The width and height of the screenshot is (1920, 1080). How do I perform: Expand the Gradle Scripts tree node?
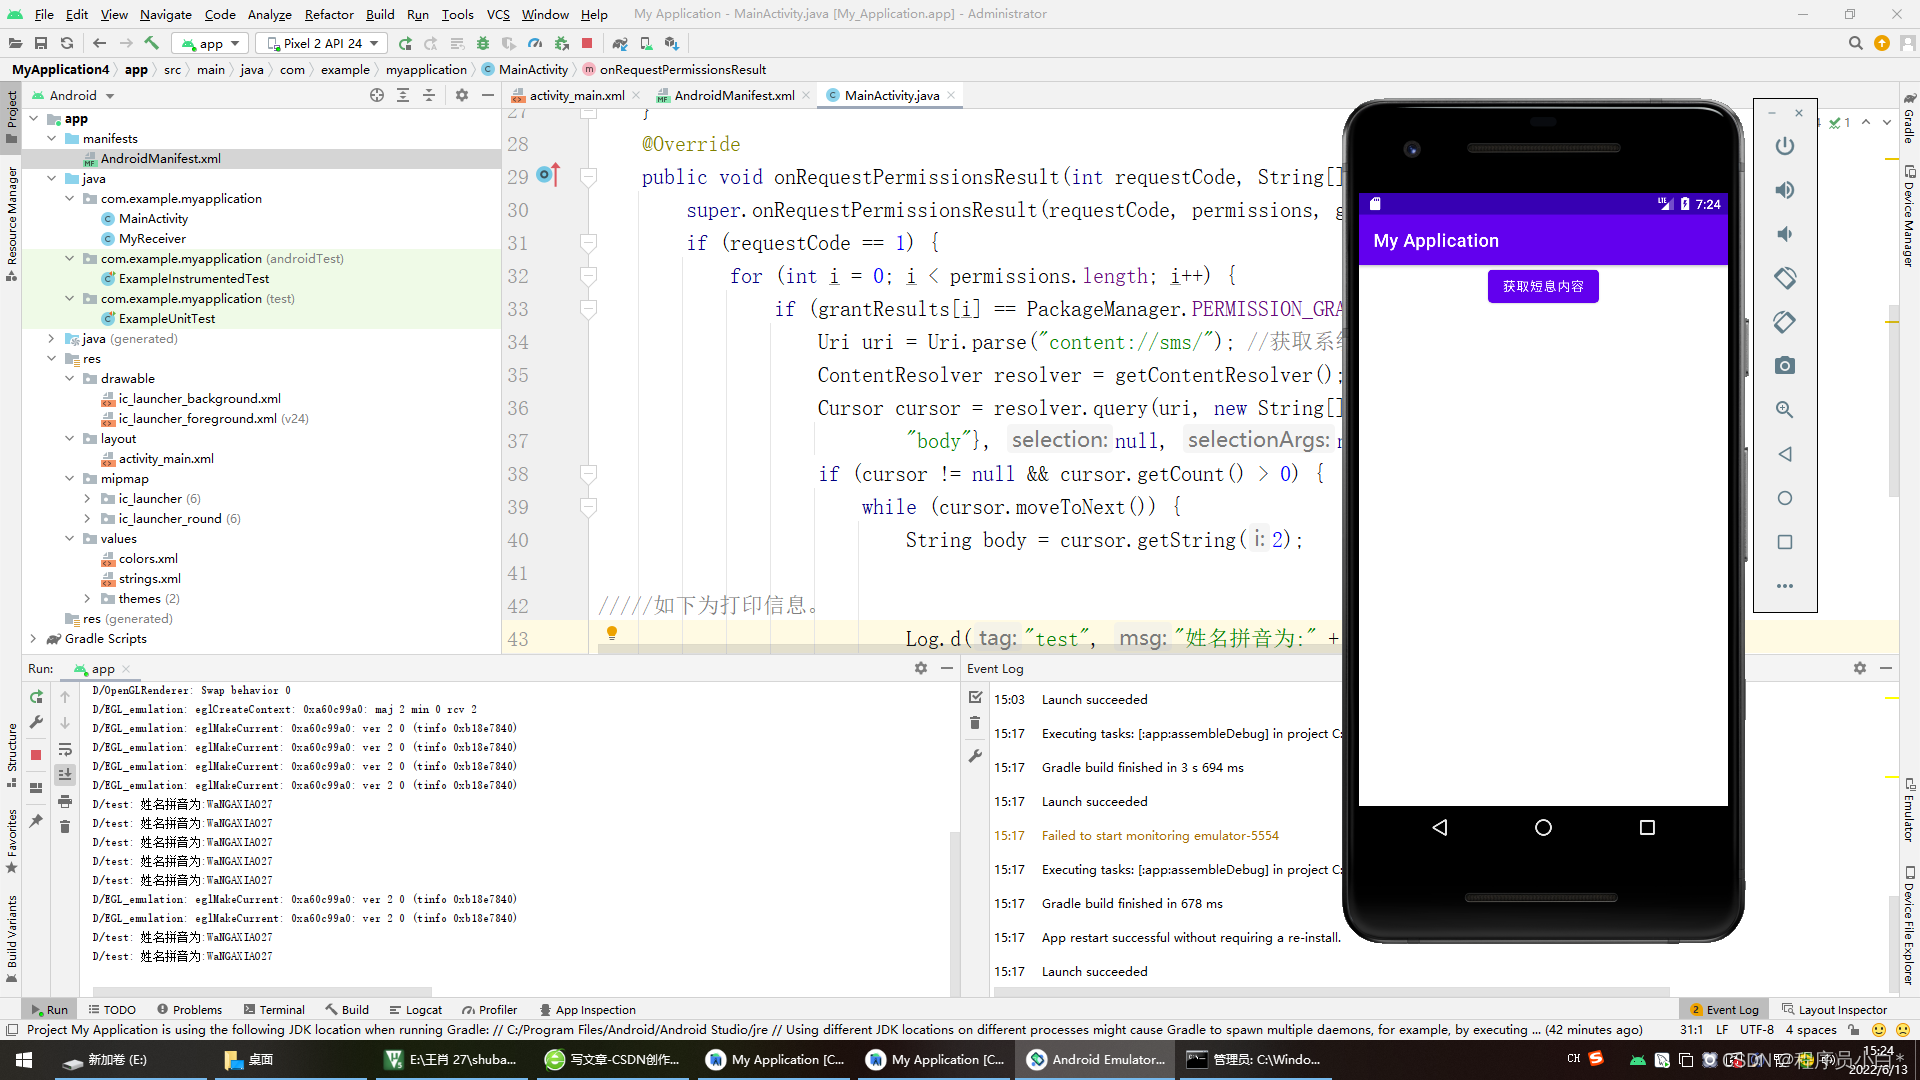pyautogui.click(x=33, y=638)
